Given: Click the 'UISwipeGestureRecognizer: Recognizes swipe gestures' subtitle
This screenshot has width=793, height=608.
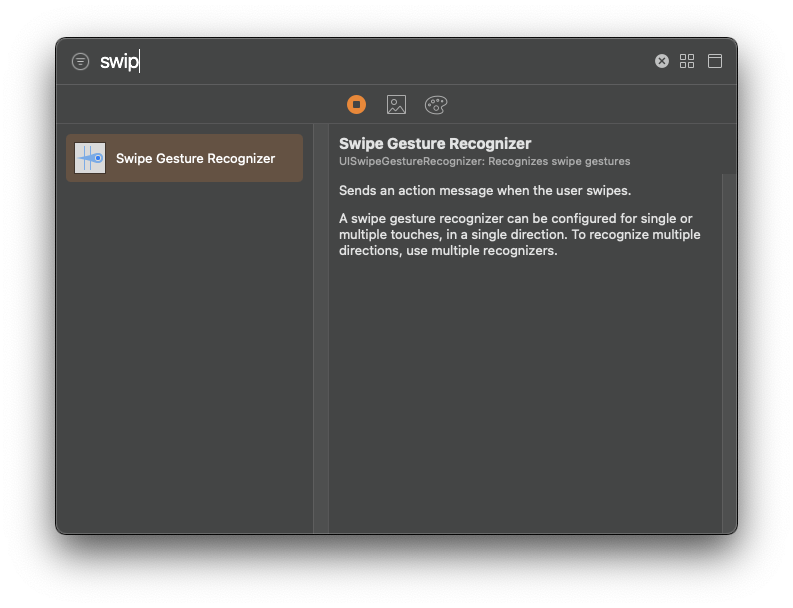Looking at the screenshot, I should point(484,161).
